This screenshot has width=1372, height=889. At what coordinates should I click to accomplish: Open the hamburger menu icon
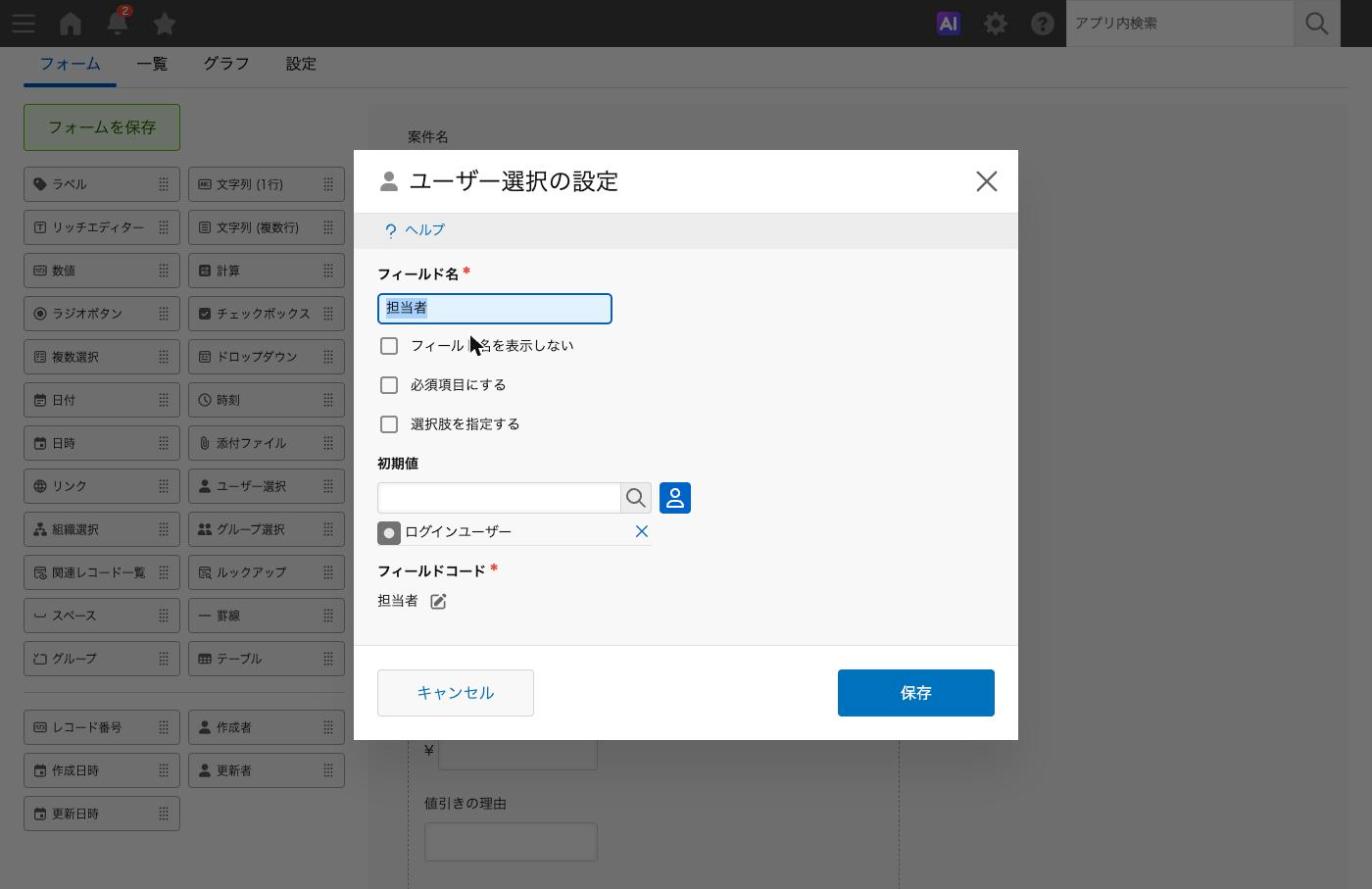[x=23, y=23]
